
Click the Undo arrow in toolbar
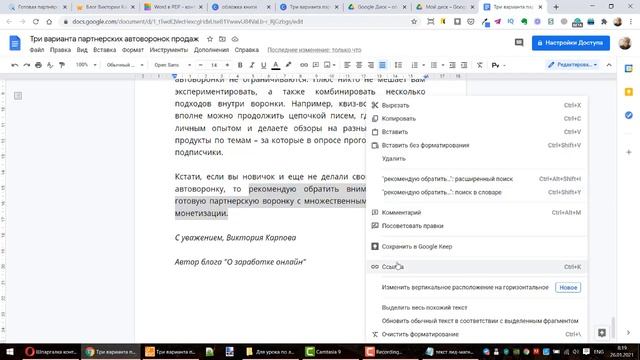(15, 65)
